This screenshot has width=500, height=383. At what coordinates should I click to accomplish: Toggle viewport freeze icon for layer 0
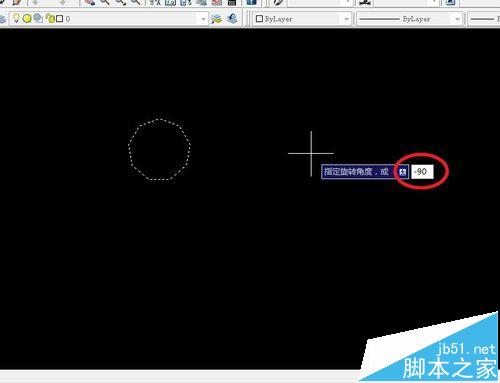click(x=38, y=18)
